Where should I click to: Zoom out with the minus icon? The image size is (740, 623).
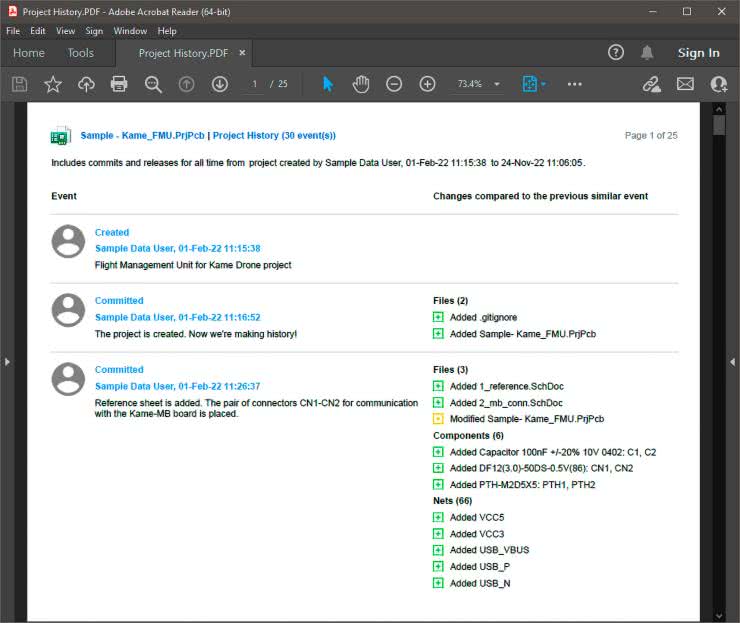[x=394, y=84]
